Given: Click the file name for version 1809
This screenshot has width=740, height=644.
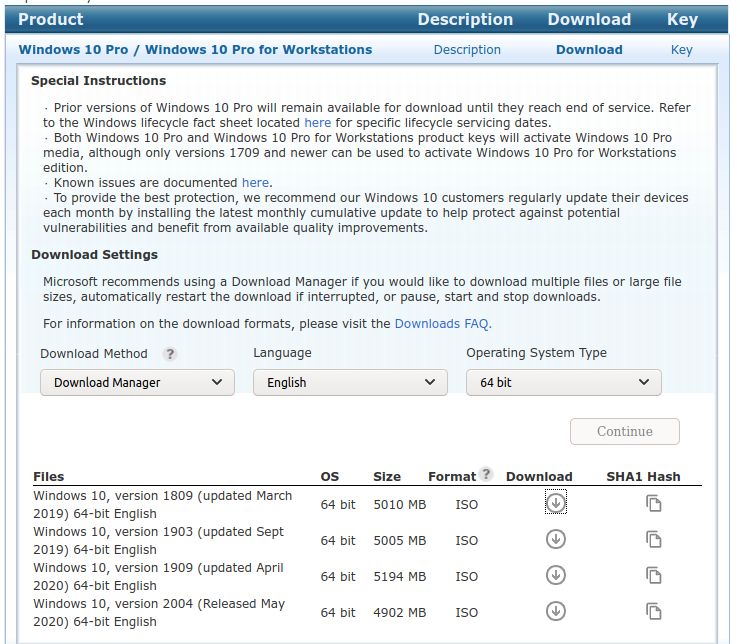Looking at the screenshot, I should click(162, 504).
